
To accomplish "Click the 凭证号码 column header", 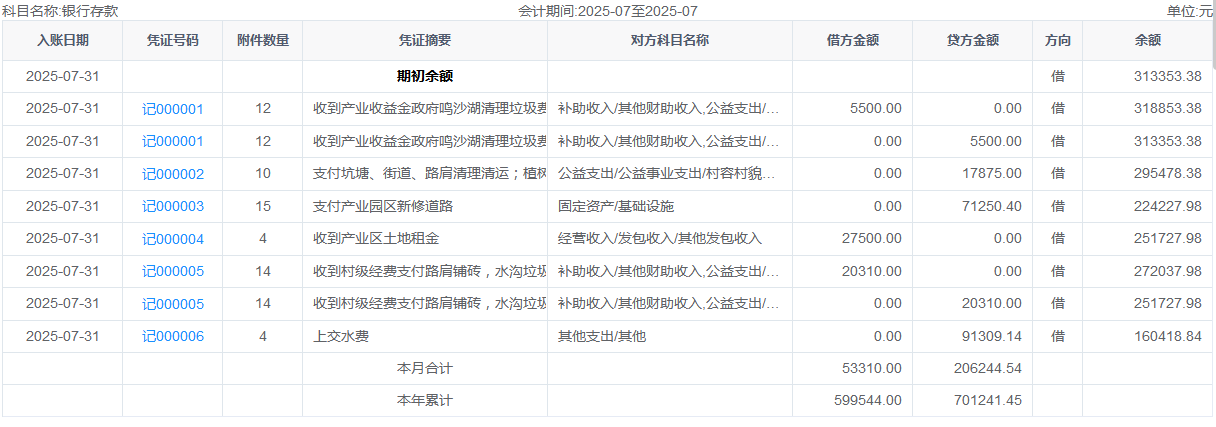I will tap(173, 41).
